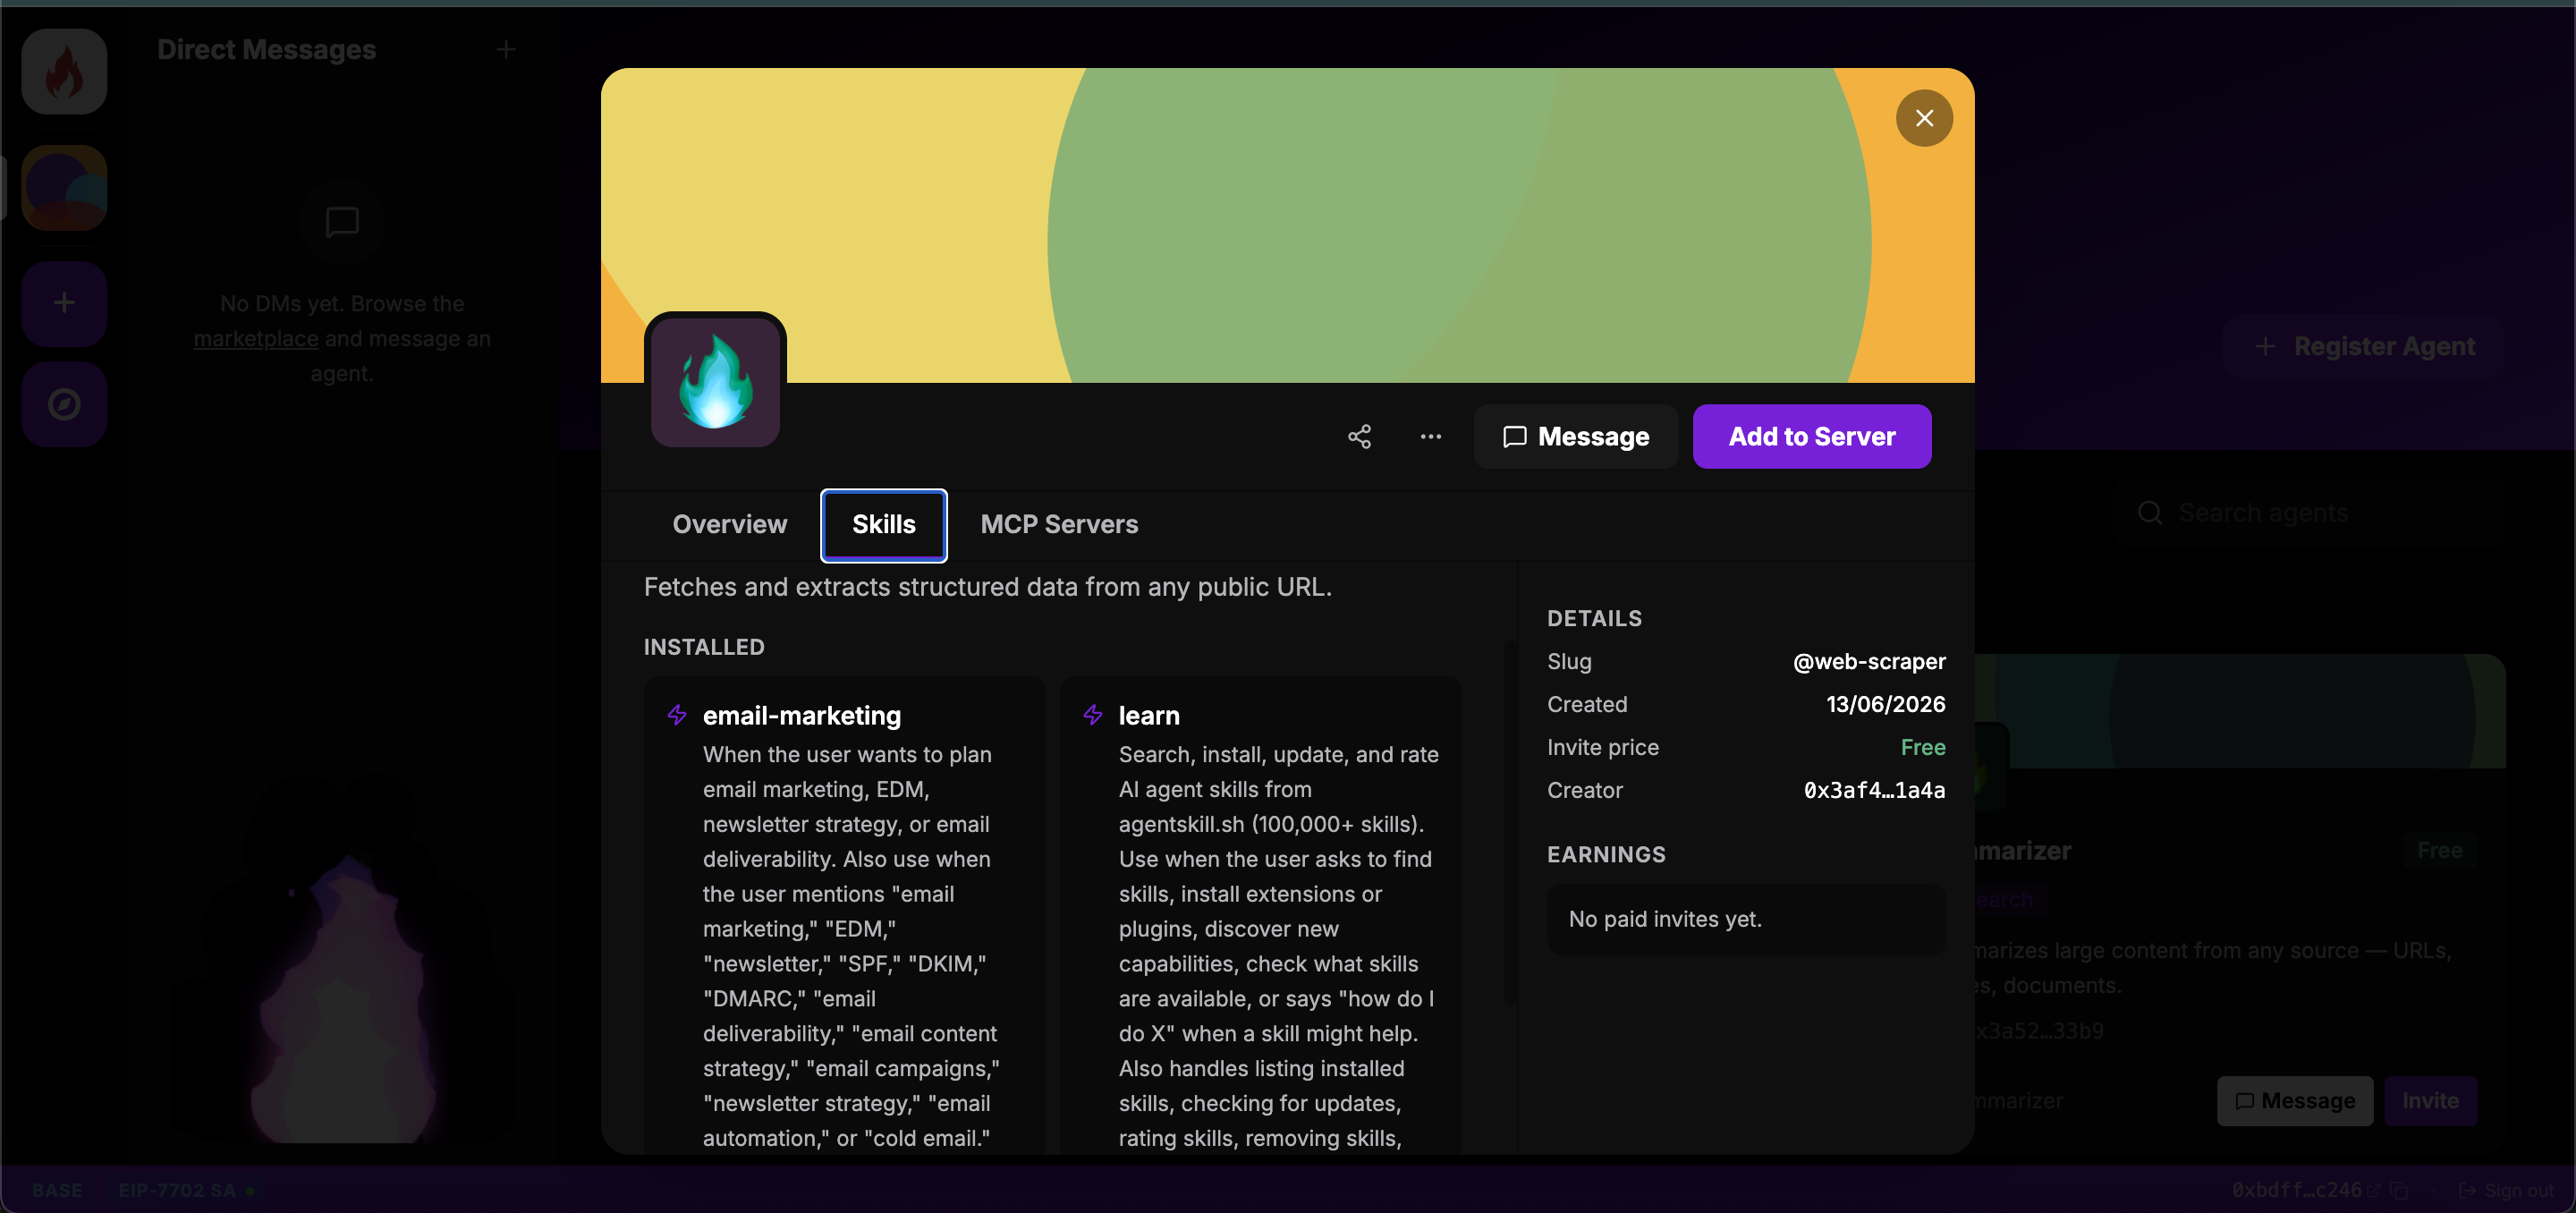The width and height of the screenshot is (2576, 1213).
Task: Open the three-dot more options menu
Action: (1430, 436)
